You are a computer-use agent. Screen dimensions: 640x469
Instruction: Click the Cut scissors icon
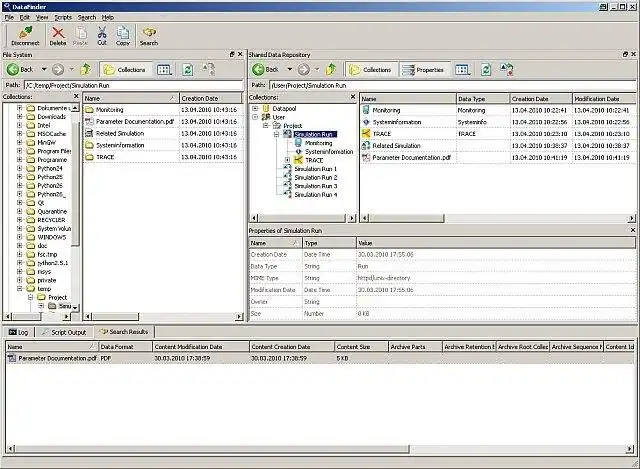(102, 36)
